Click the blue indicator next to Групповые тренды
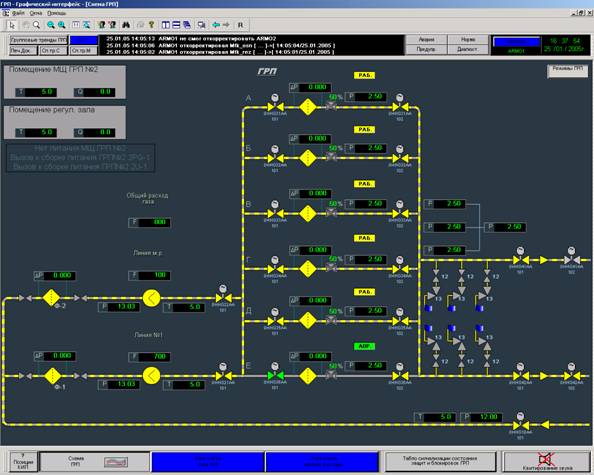The width and height of the screenshot is (594, 475). (x=84, y=40)
